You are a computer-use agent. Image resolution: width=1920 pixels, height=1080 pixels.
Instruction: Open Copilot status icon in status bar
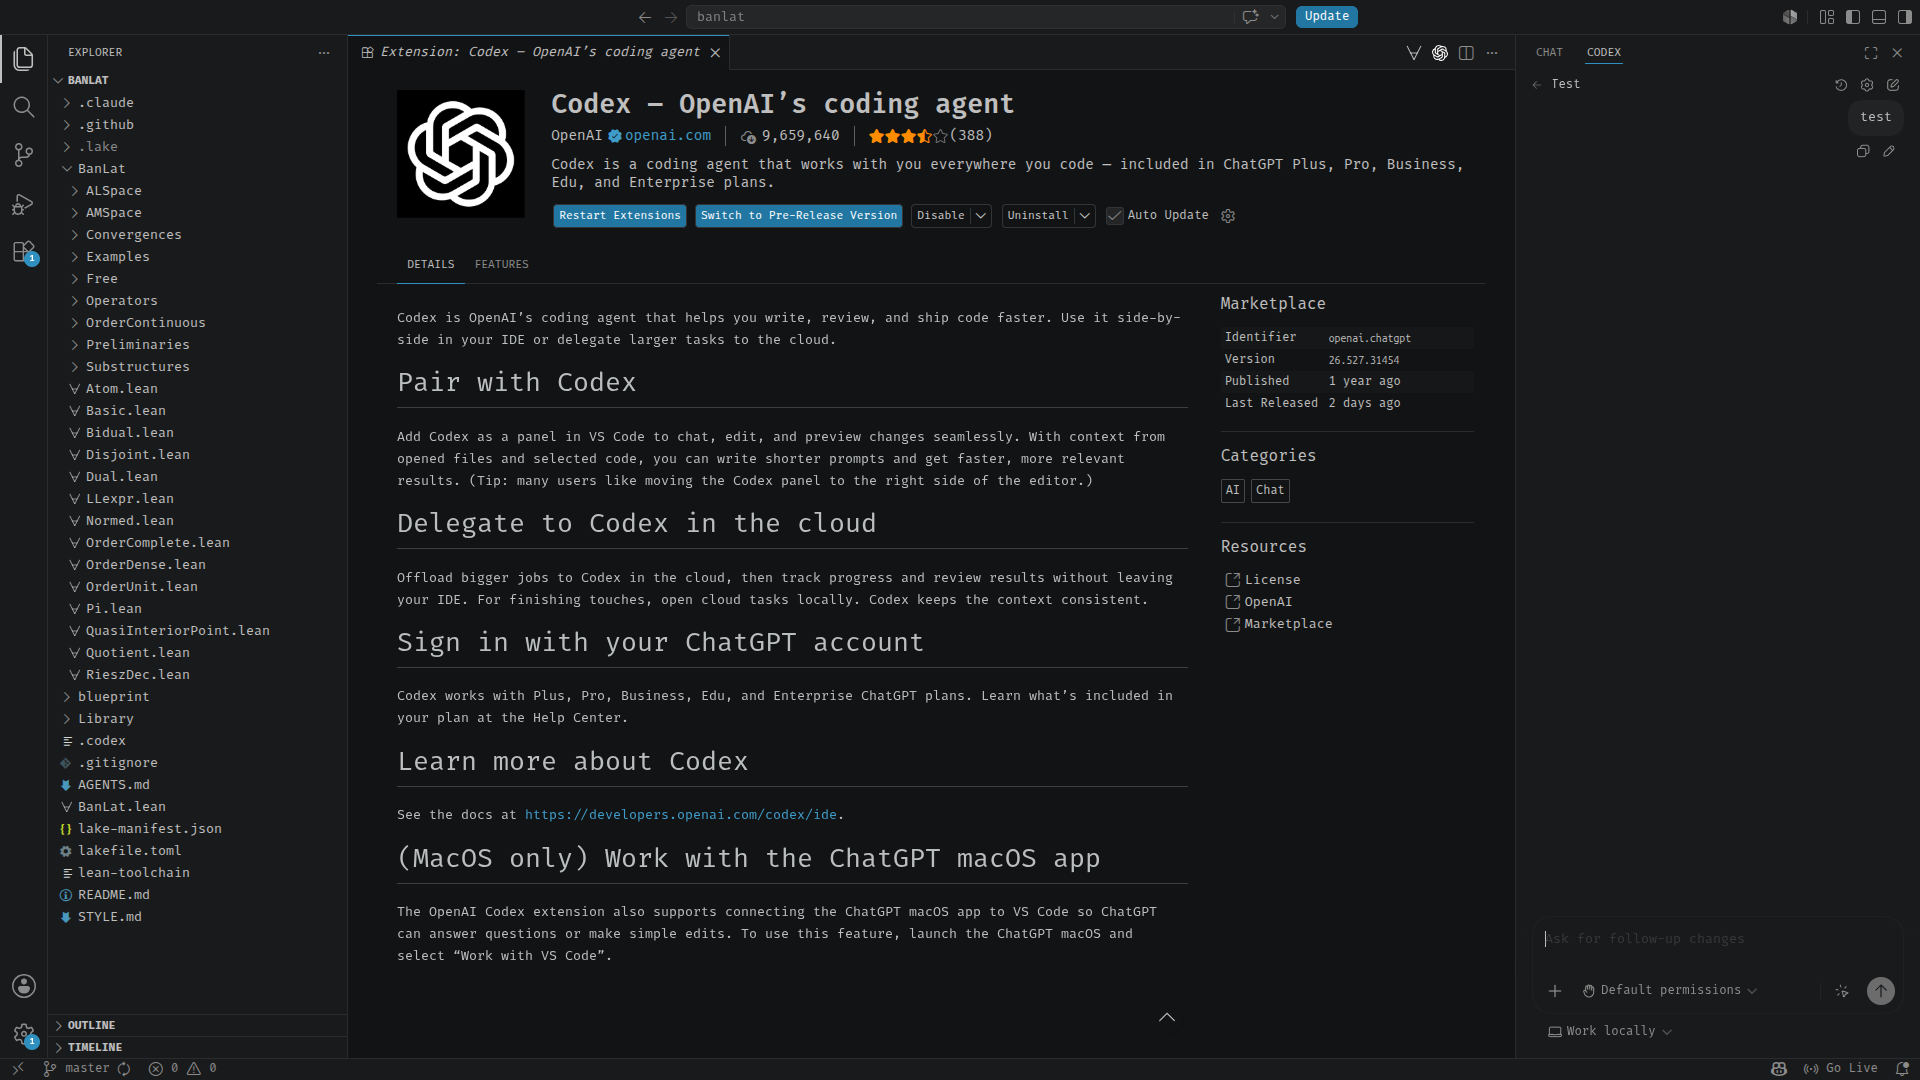tap(1779, 1069)
